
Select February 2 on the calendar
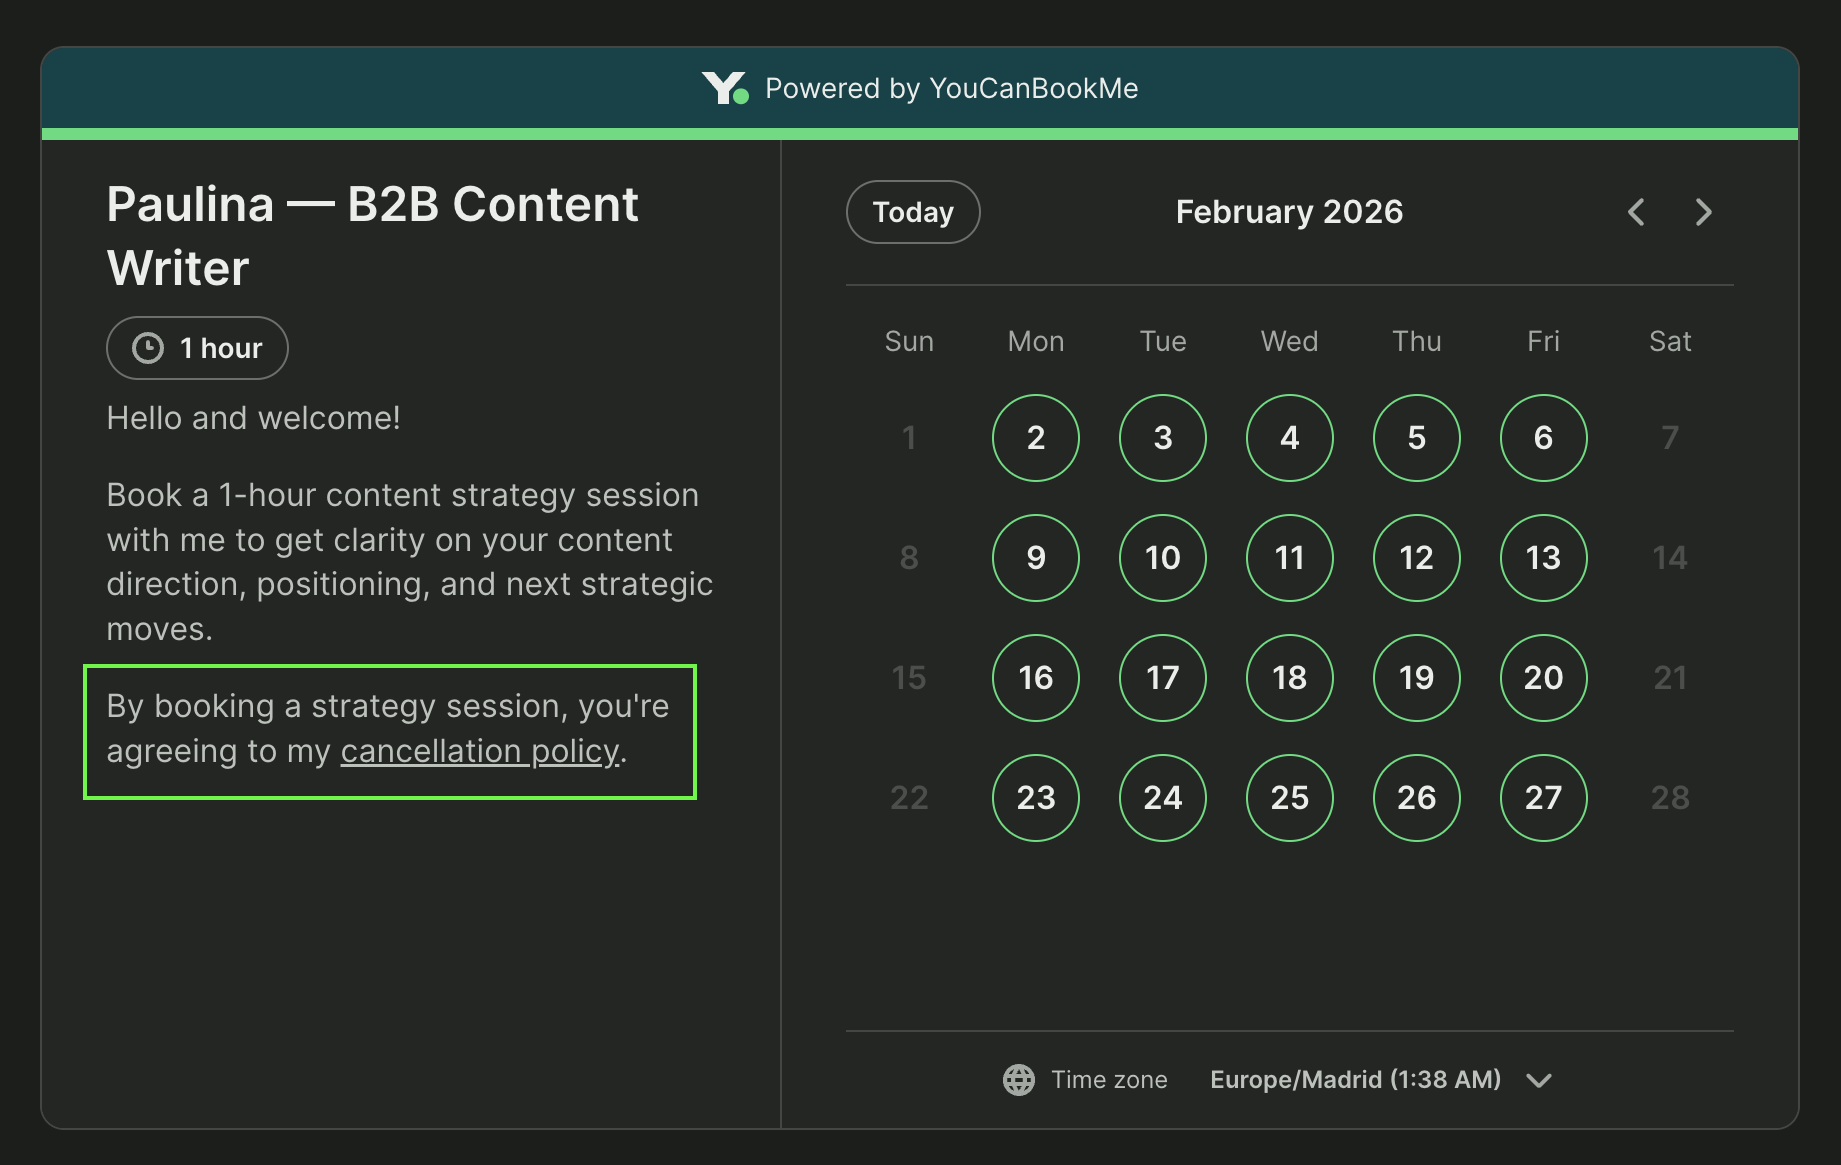pos(1035,438)
